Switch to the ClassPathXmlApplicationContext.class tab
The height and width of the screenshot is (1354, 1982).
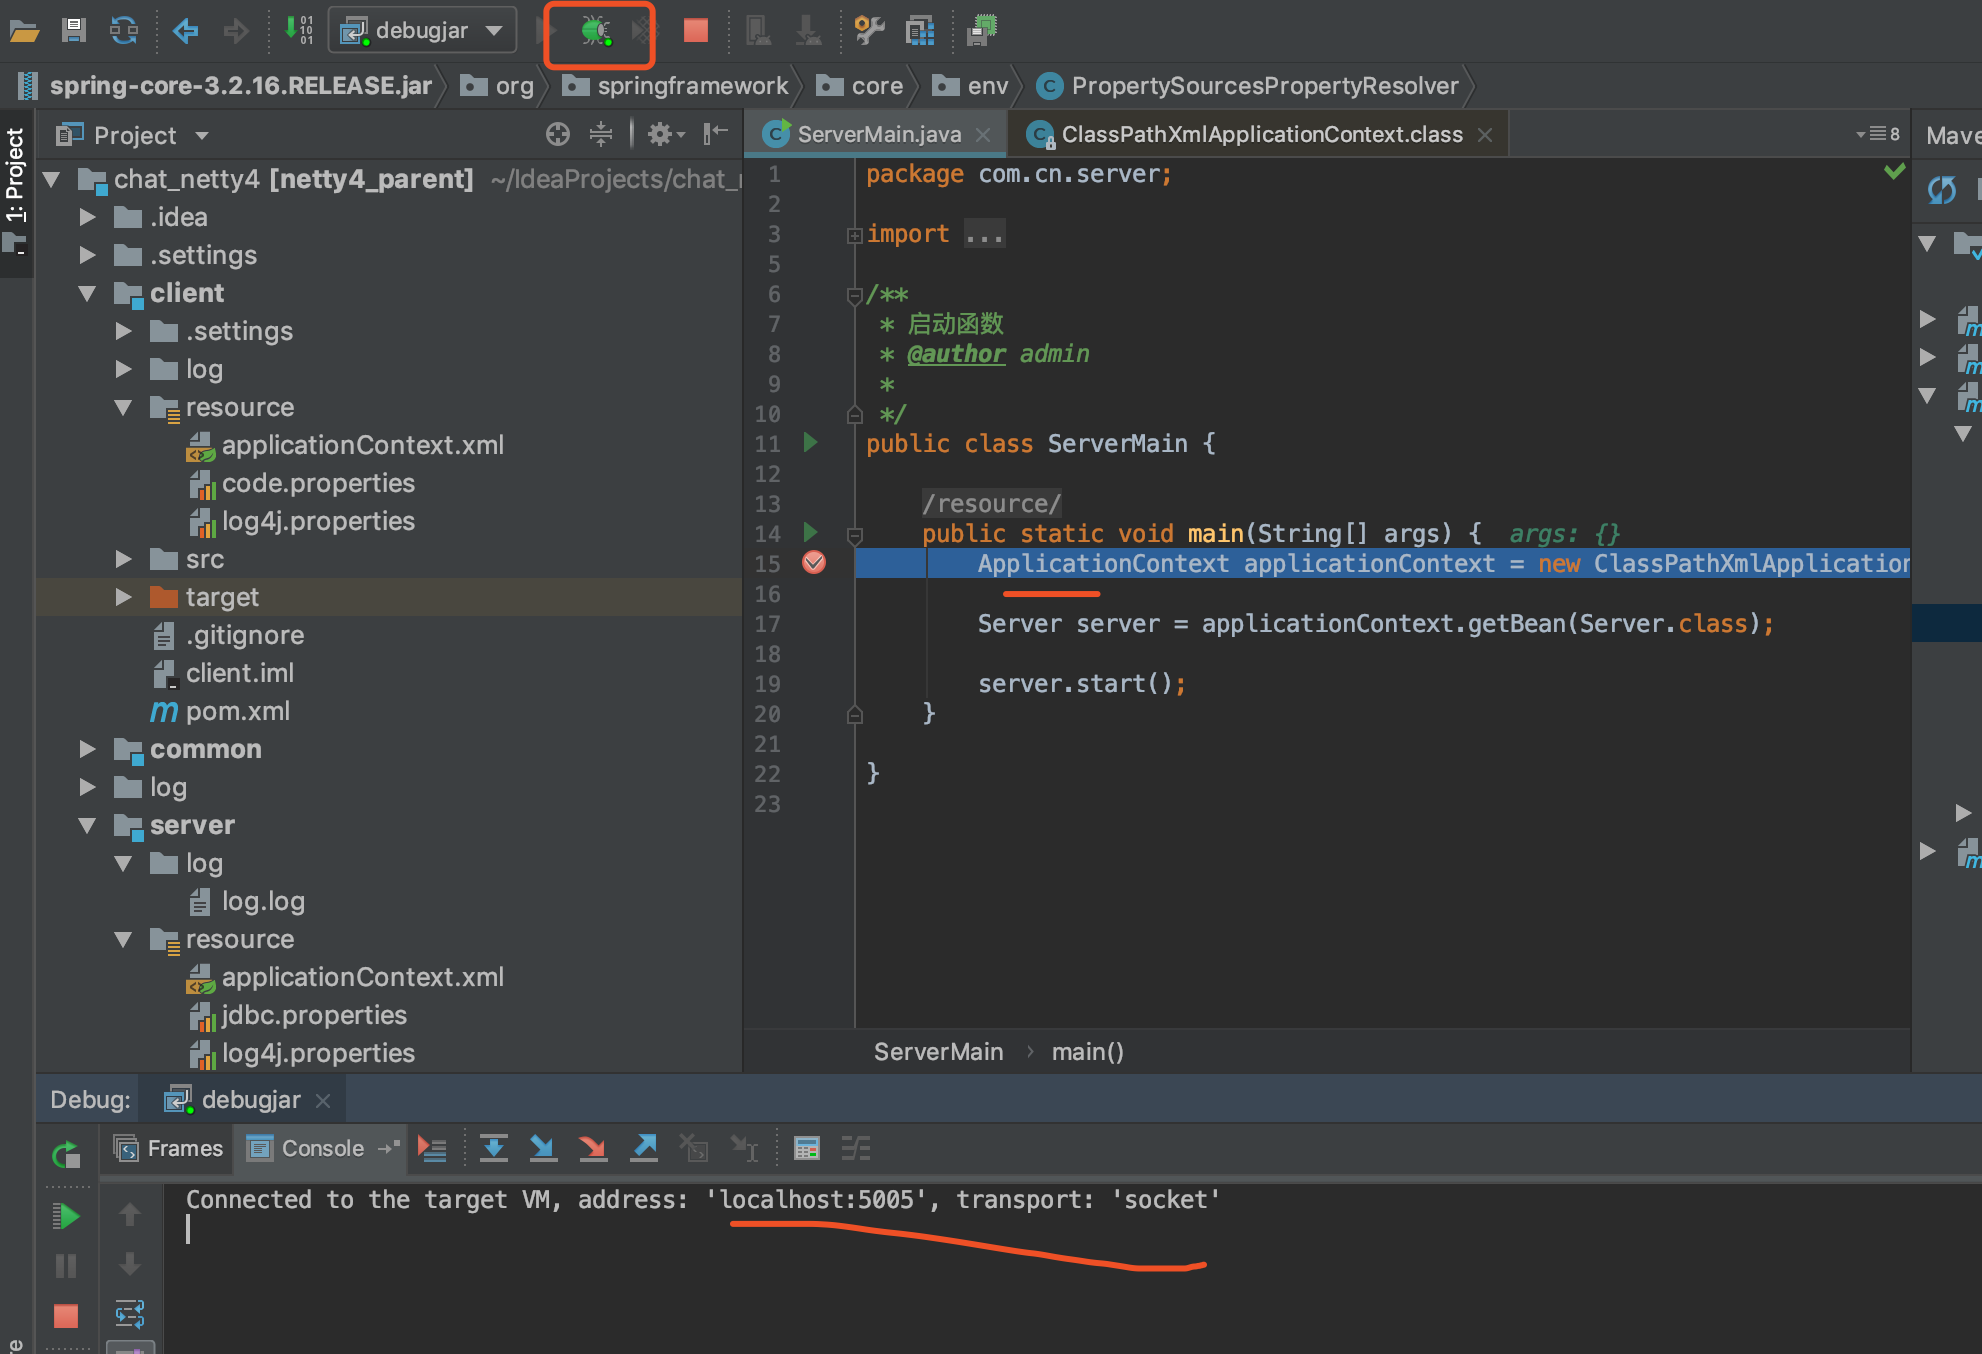(x=1261, y=134)
